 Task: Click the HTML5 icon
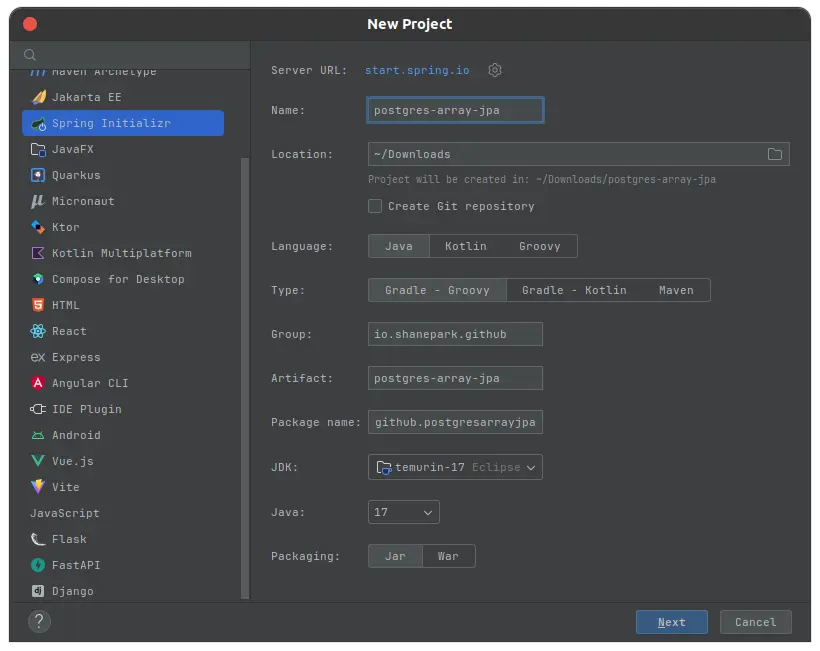(38, 305)
